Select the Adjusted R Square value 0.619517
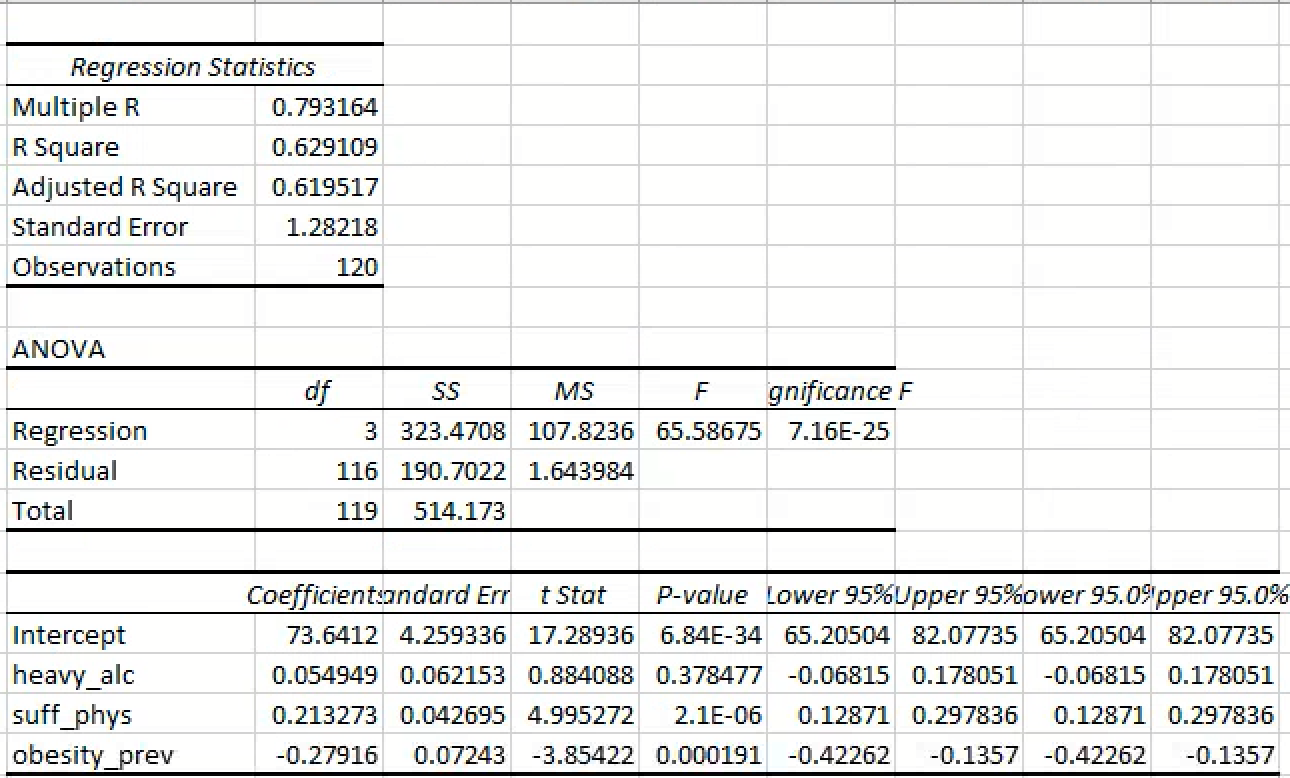 [x=325, y=187]
